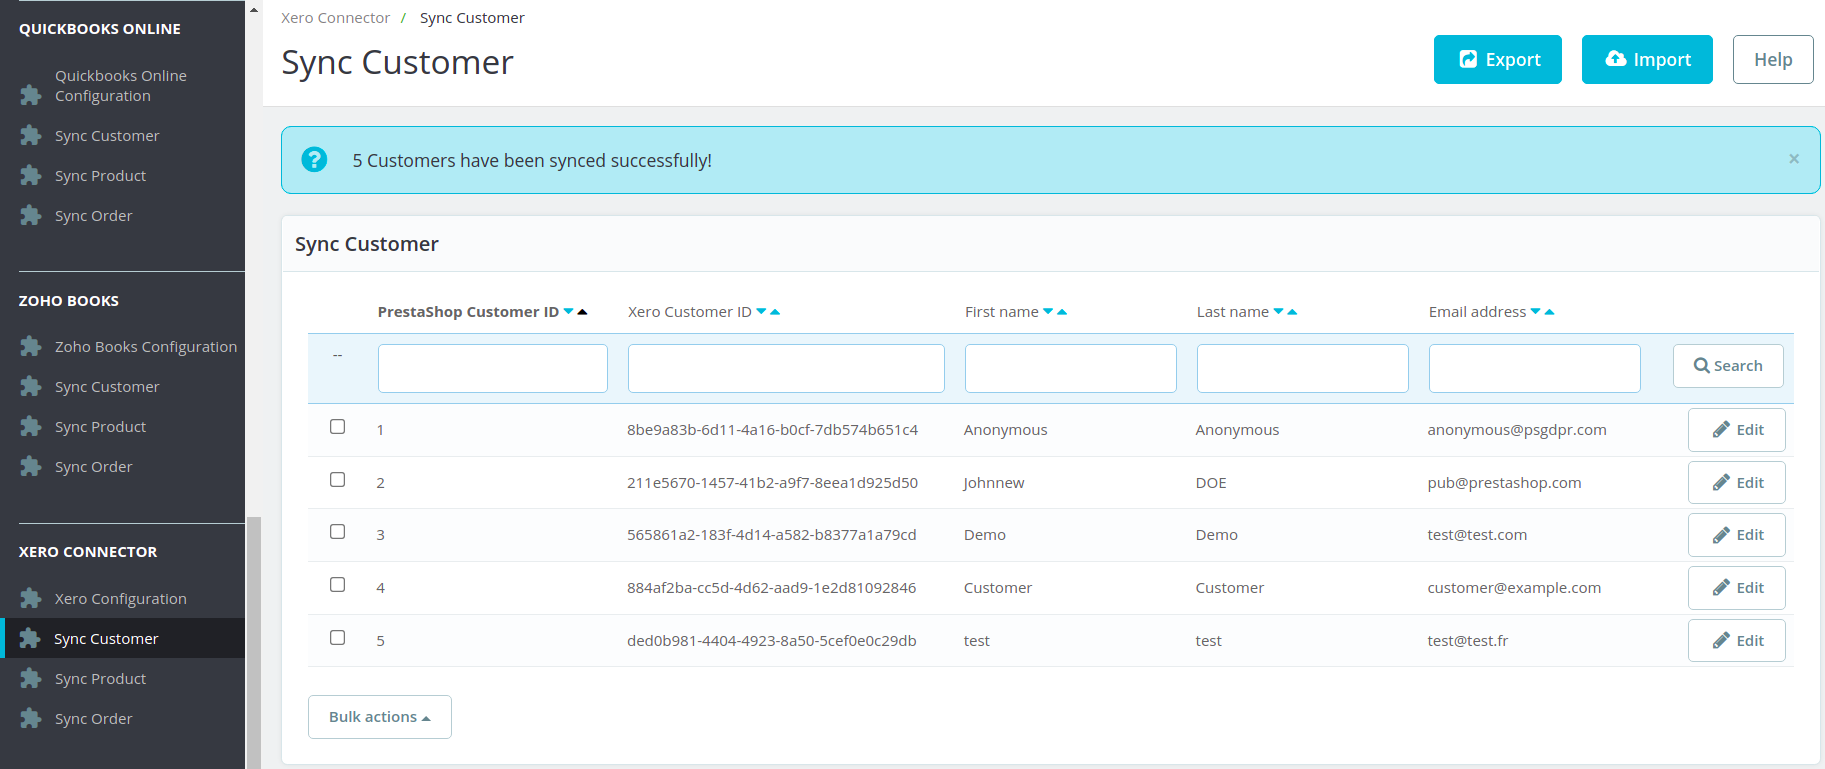Image resolution: width=1825 pixels, height=769 pixels.
Task: Focus the PrestaShop Customer ID filter field
Action: (493, 368)
